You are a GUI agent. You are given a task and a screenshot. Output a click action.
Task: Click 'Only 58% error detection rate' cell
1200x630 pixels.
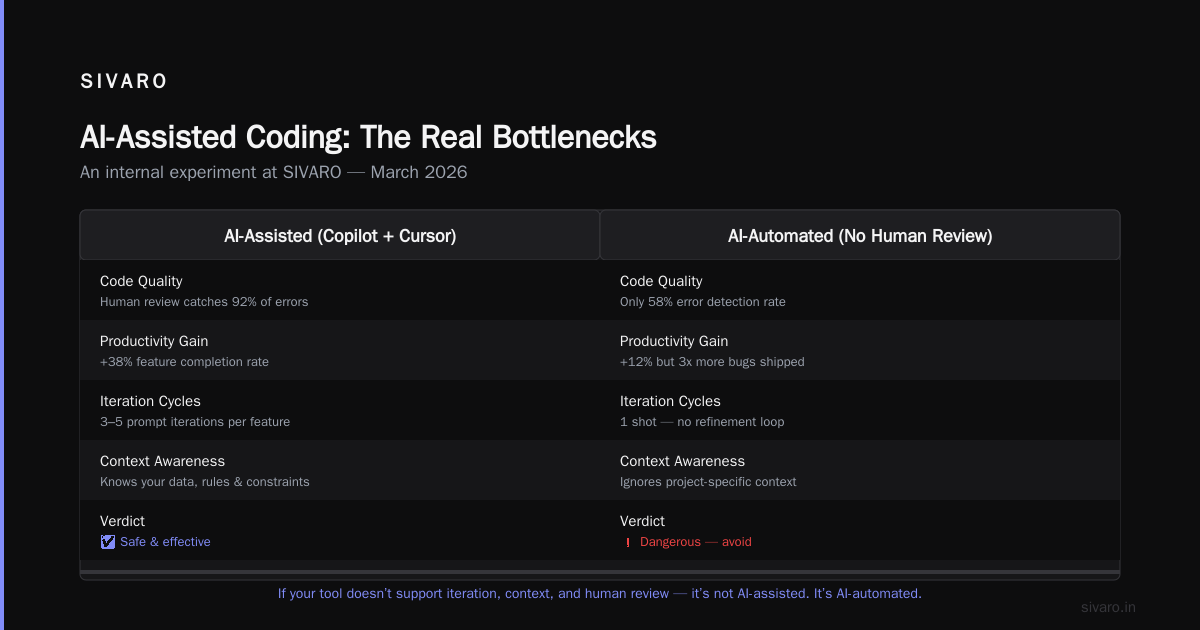click(860, 290)
